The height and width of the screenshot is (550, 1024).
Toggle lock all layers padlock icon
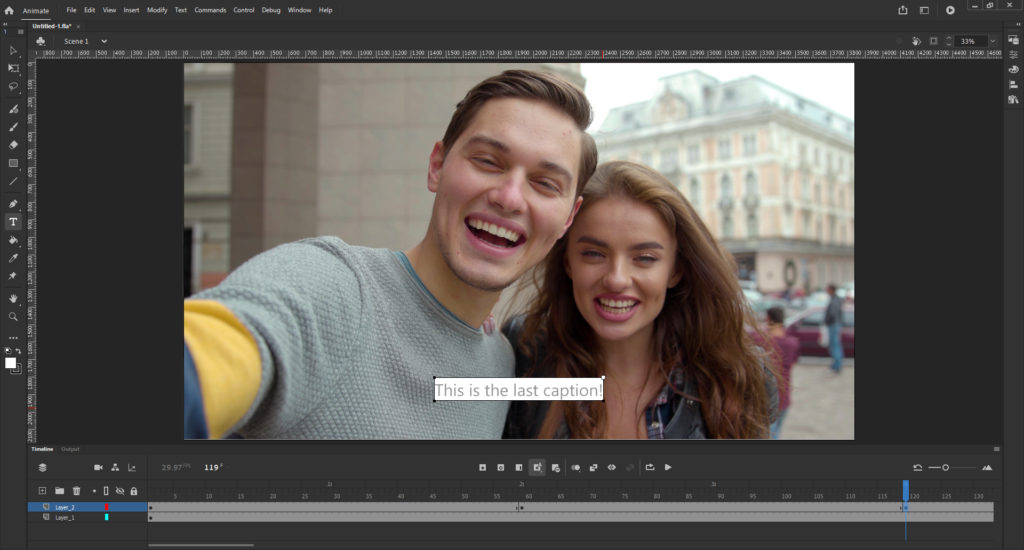133,491
